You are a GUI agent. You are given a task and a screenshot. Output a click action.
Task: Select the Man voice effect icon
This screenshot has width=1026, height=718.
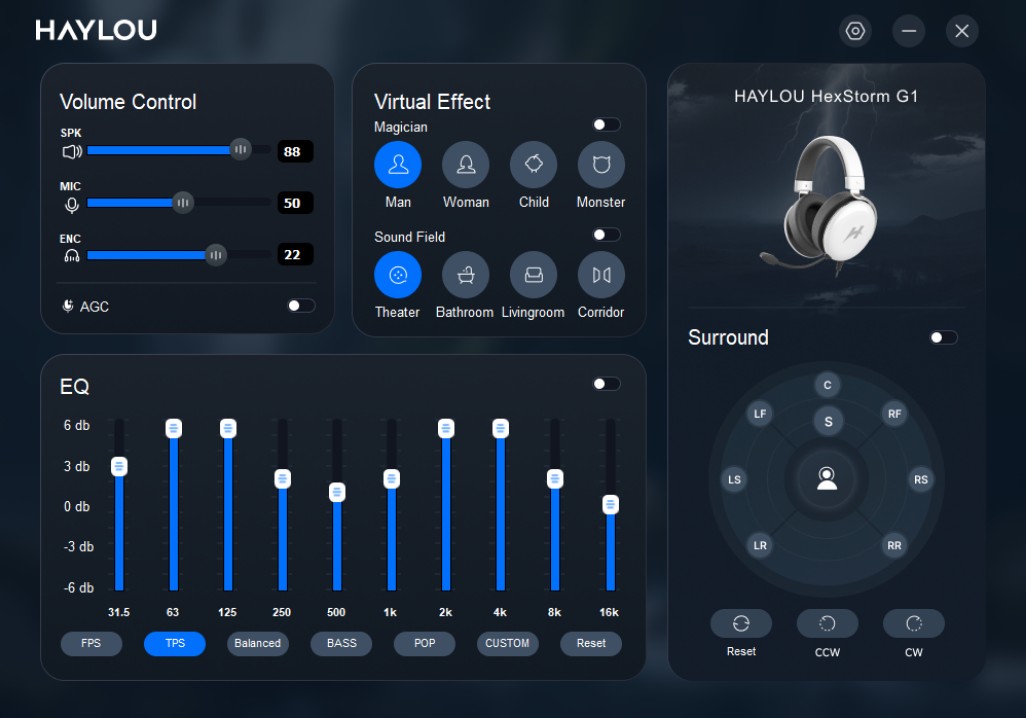[397, 164]
